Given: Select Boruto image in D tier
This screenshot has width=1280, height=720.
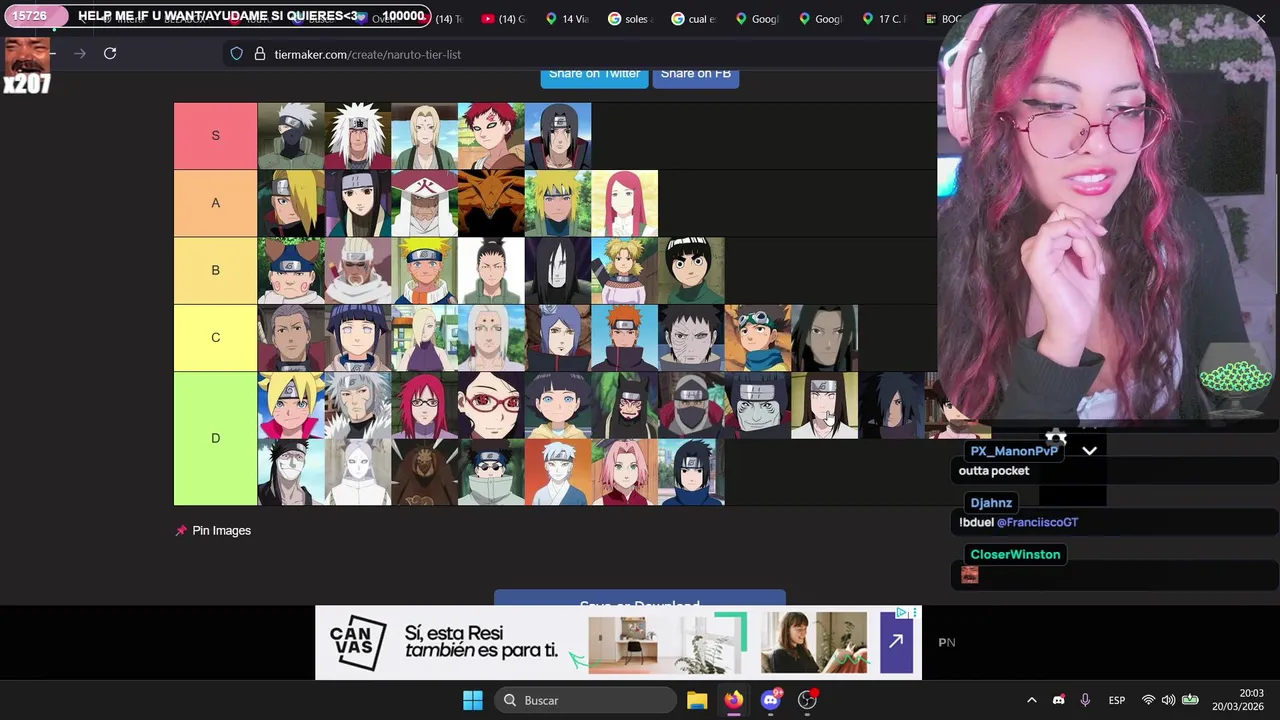Looking at the screenshot, I should tap(291, 405).
